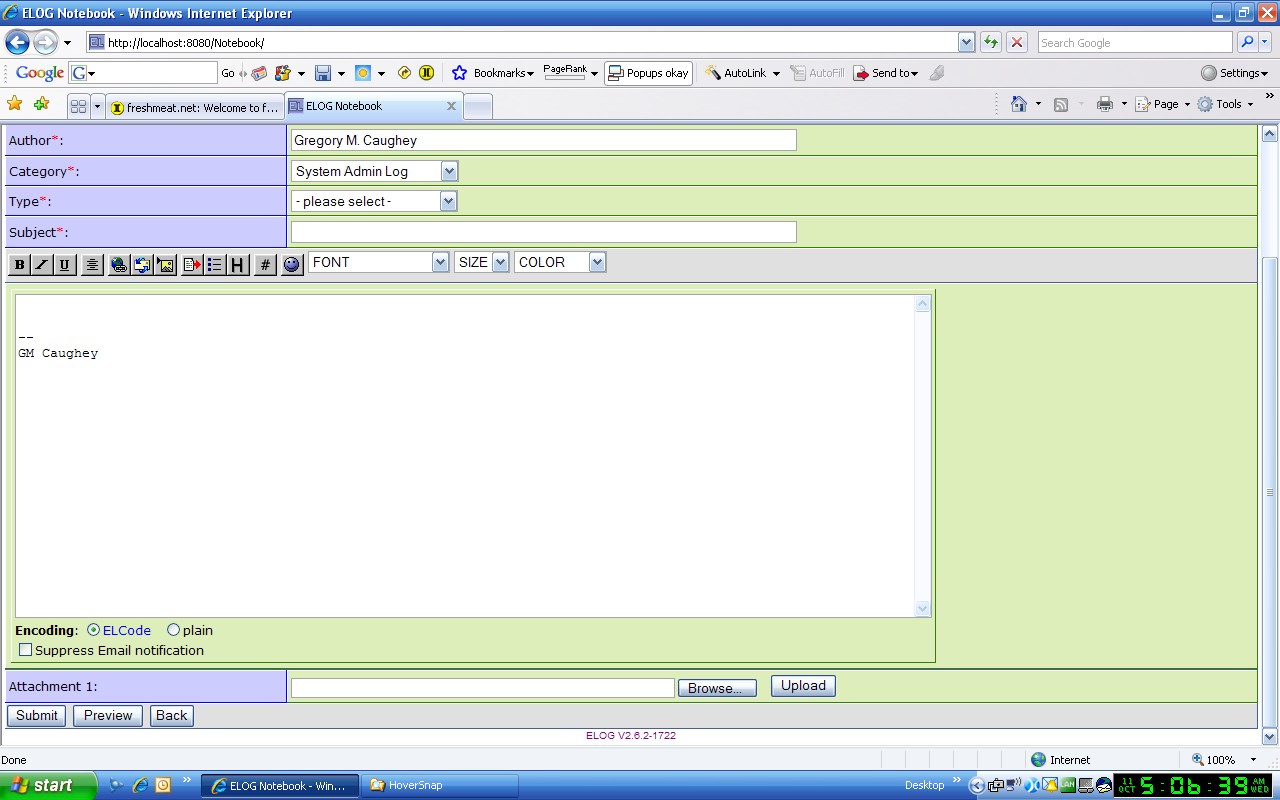1280x800 pixels.
Task: Insert a heading with the H icon
Action: [238, 264]
